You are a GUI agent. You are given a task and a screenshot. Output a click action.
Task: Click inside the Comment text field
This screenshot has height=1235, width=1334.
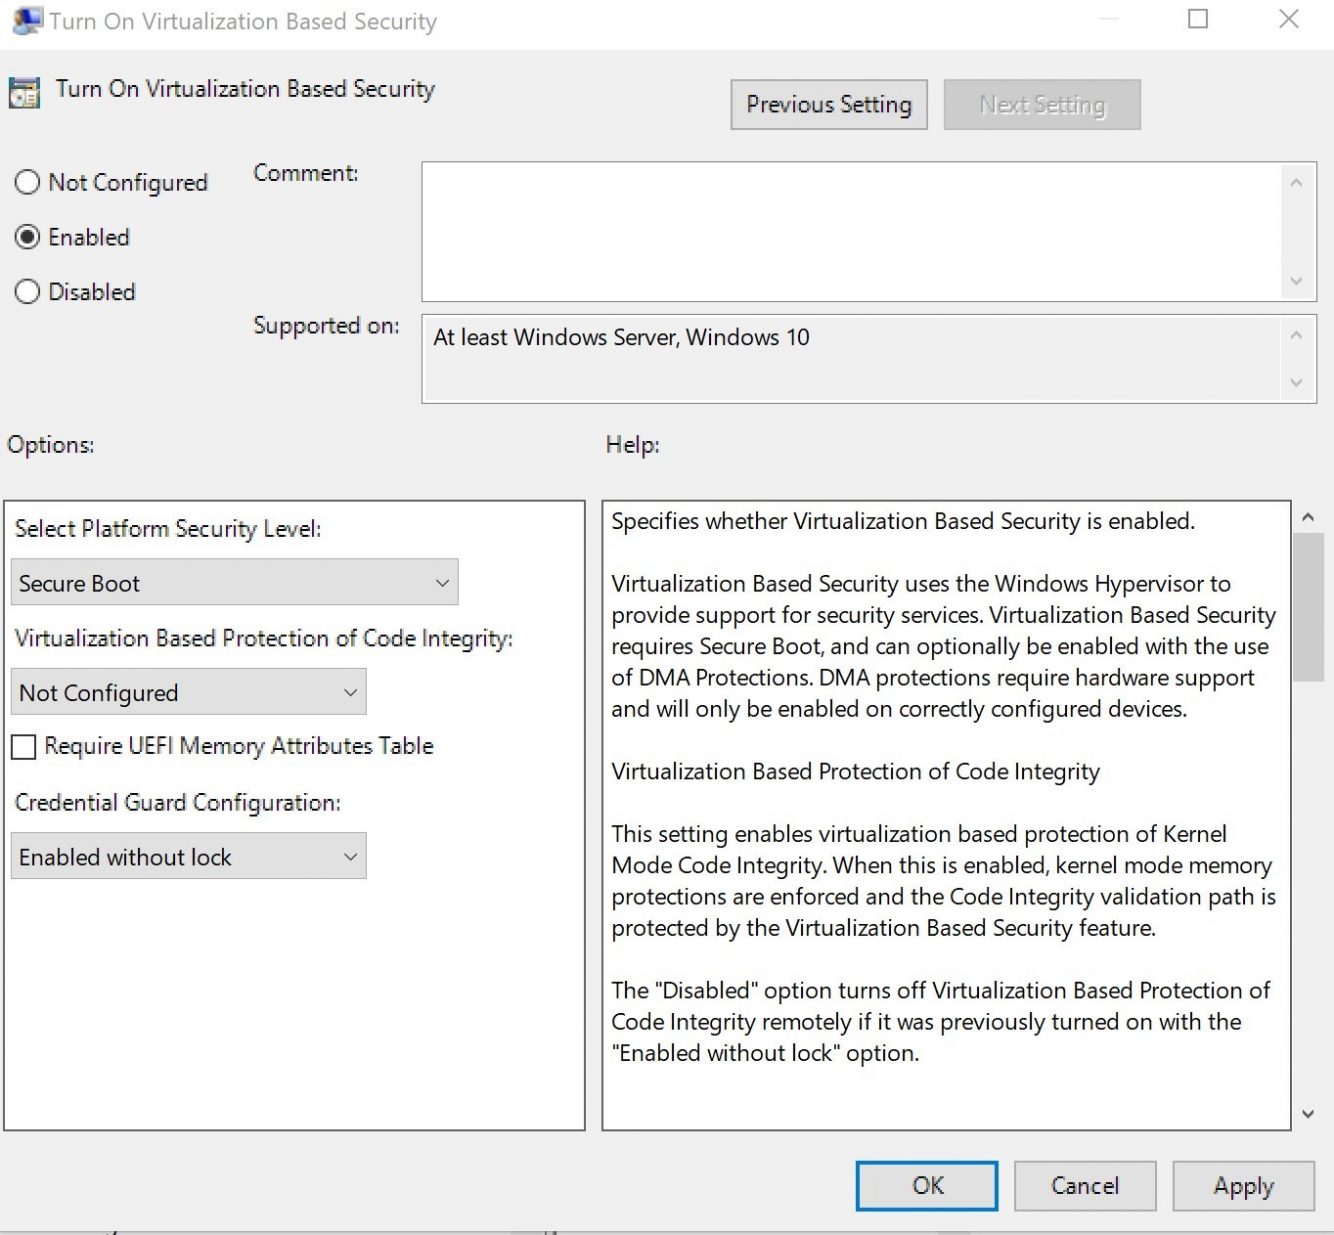850,230
